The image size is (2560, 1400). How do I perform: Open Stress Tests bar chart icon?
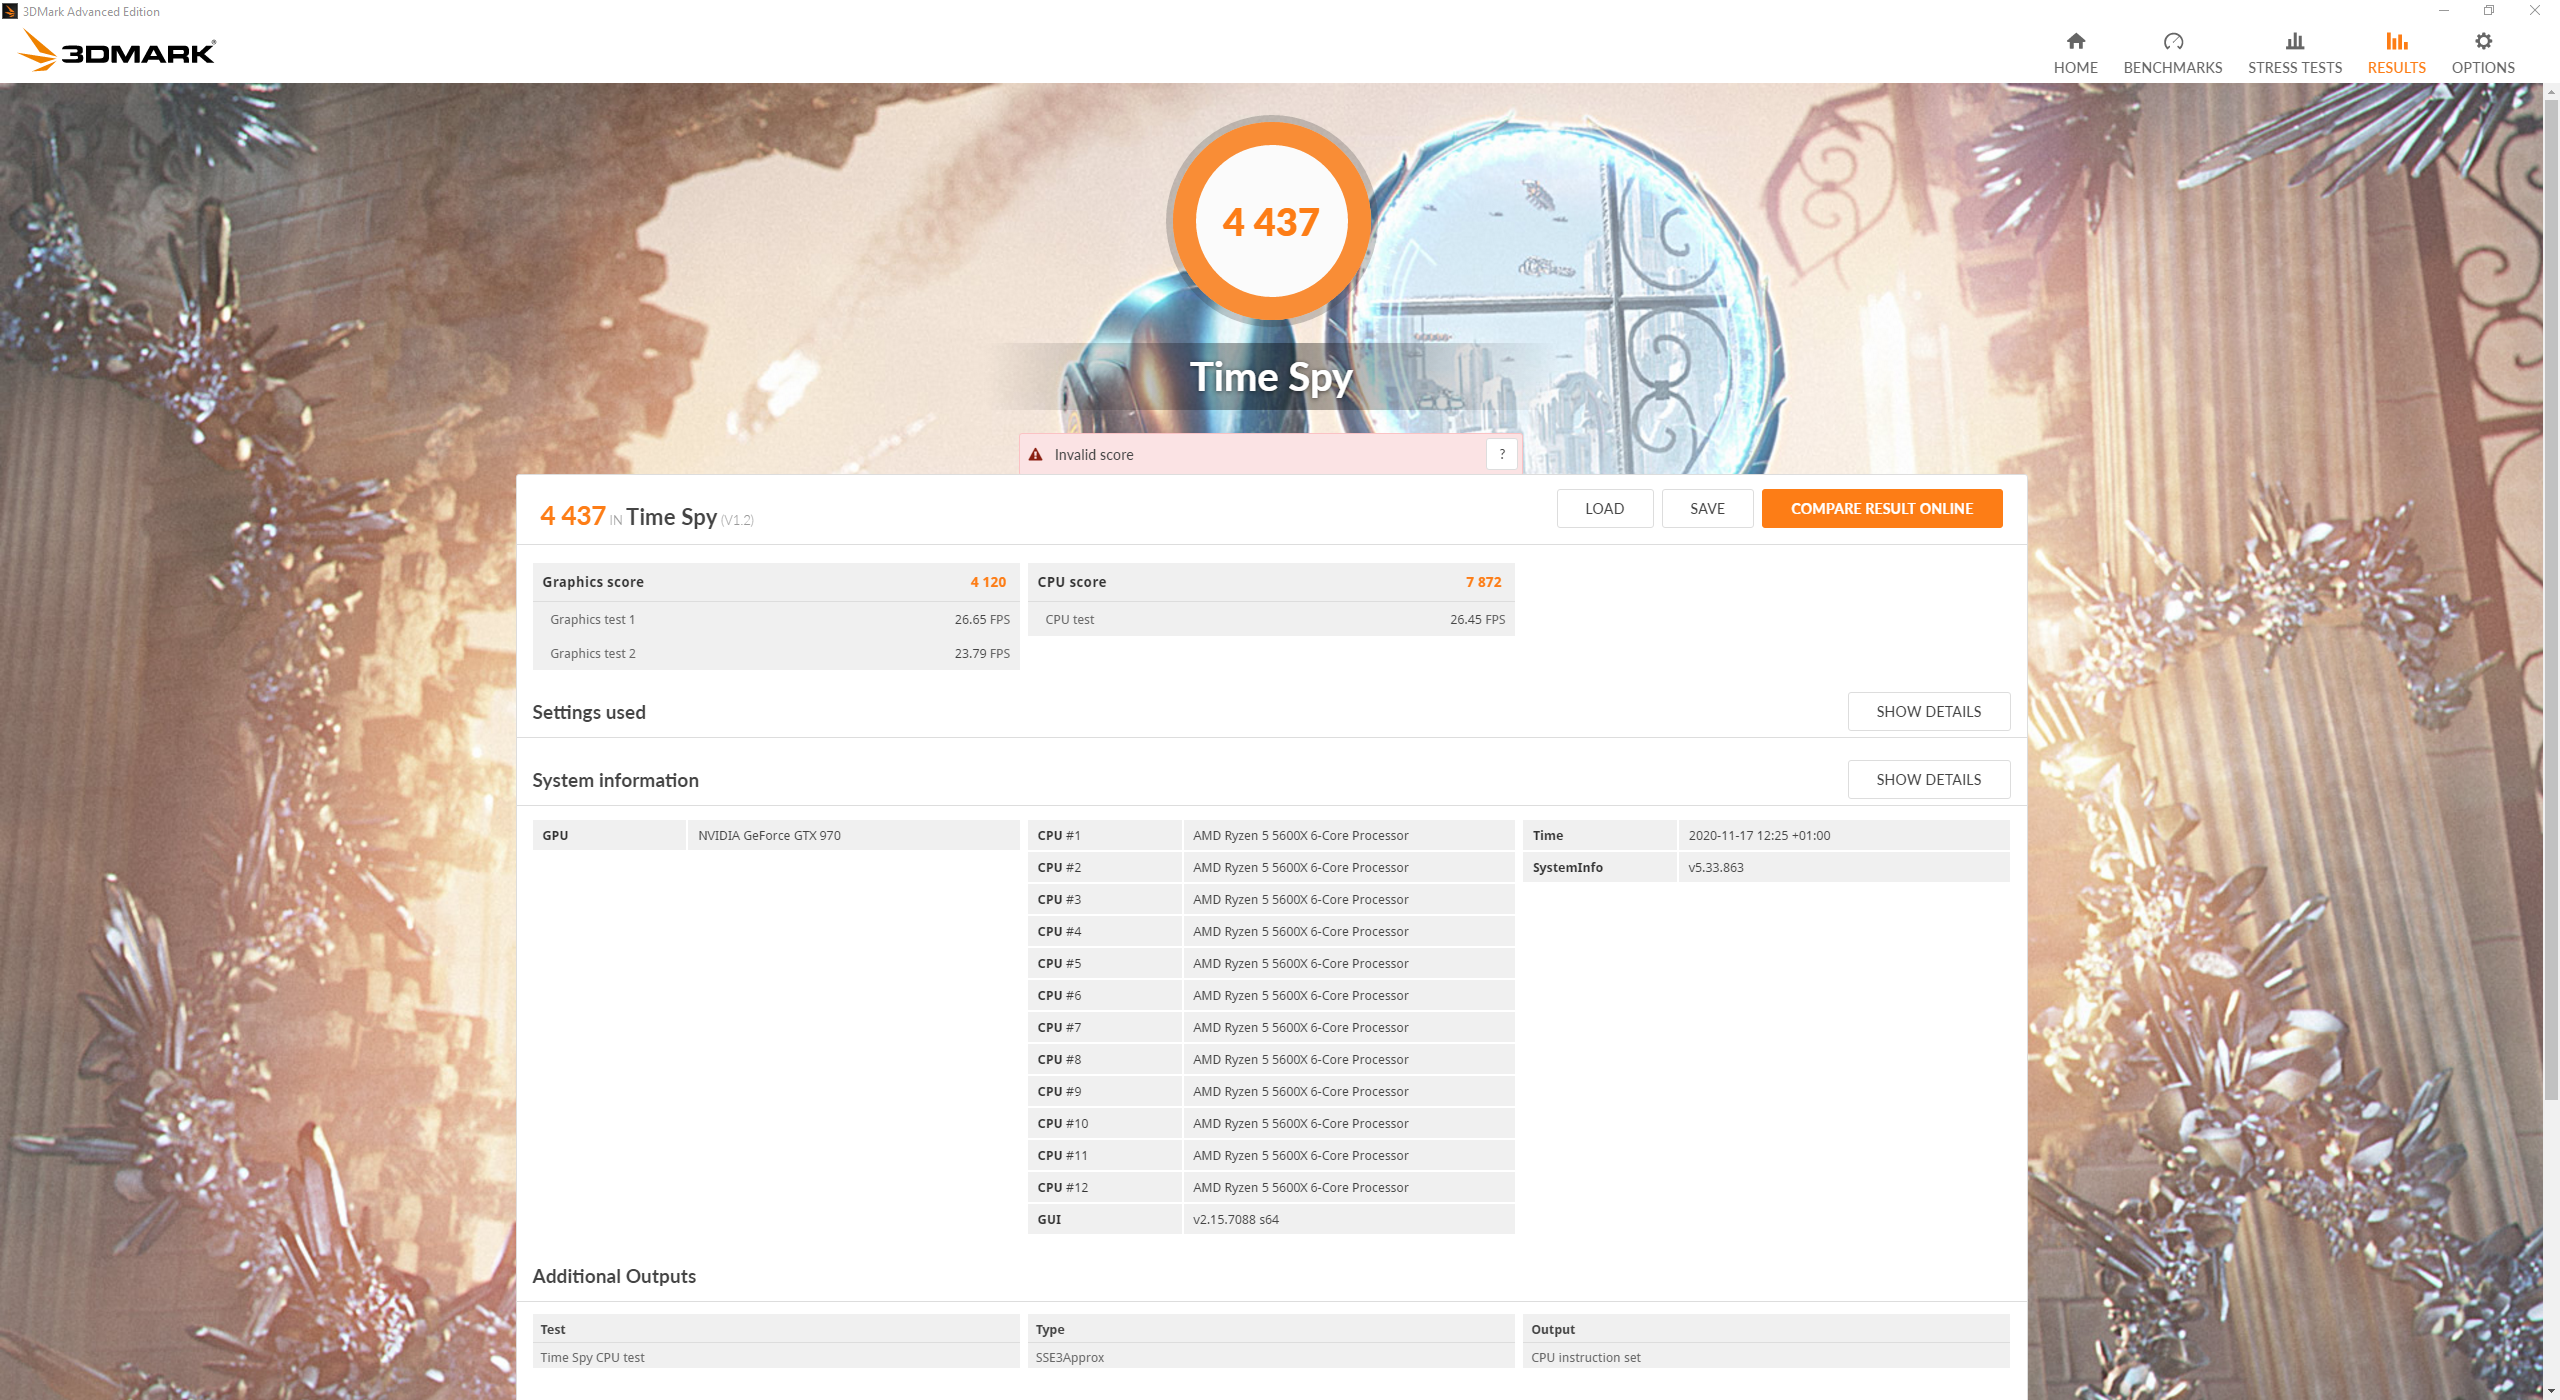(2294, 41)
